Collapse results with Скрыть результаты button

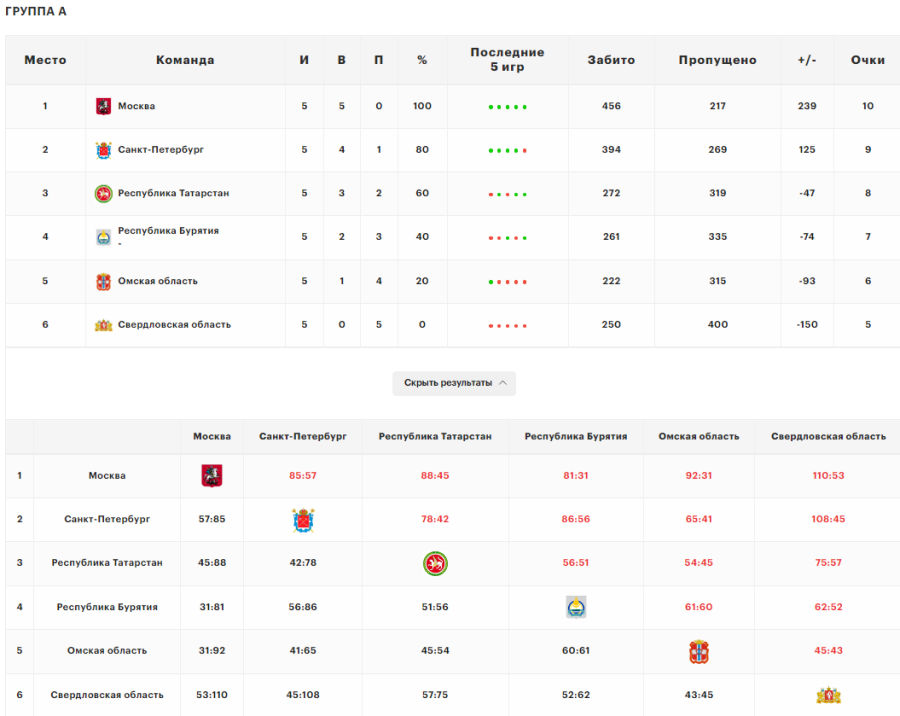point(448,383)
